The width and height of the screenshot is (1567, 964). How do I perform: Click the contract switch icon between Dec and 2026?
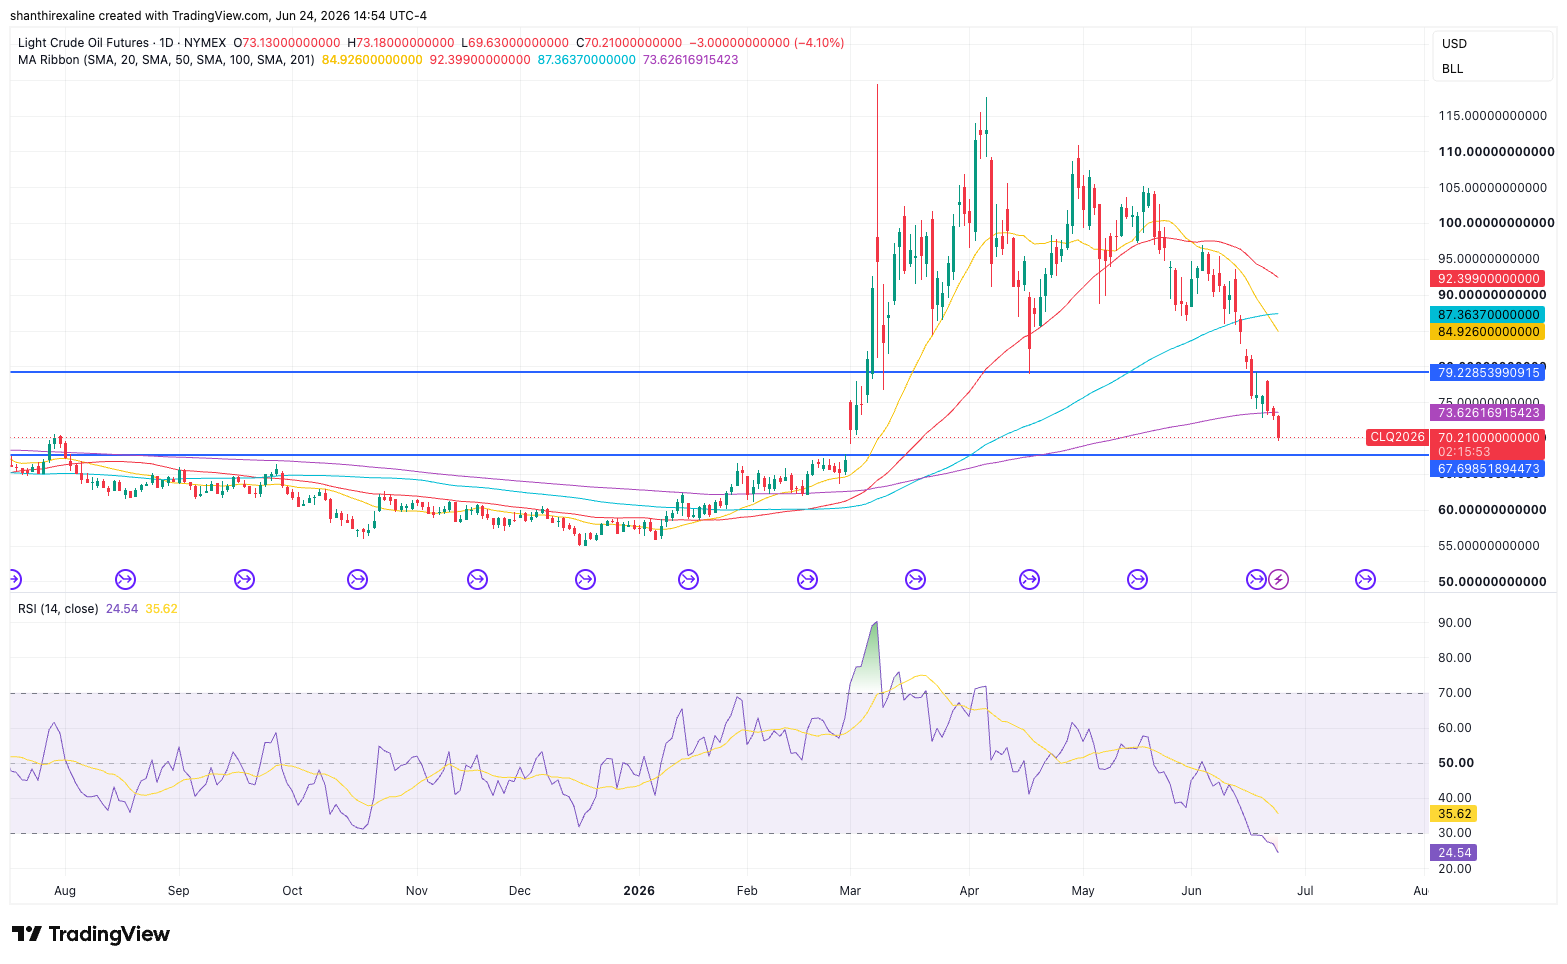(585, 579)
